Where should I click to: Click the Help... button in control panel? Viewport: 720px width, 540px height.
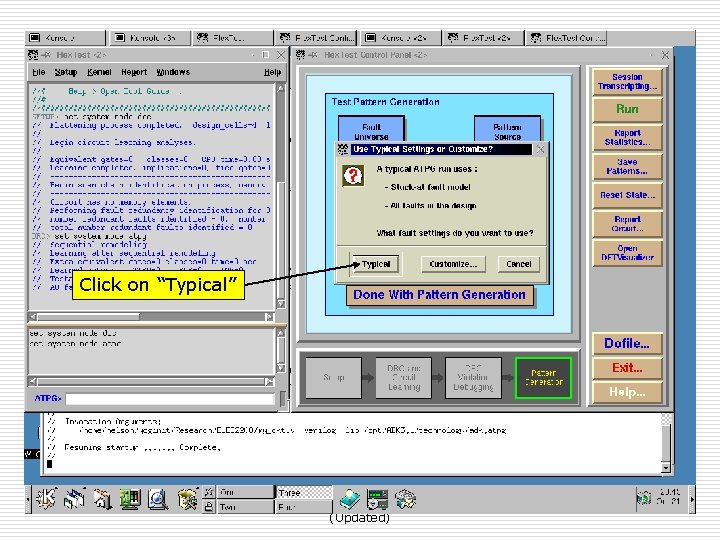coord(627,392)
